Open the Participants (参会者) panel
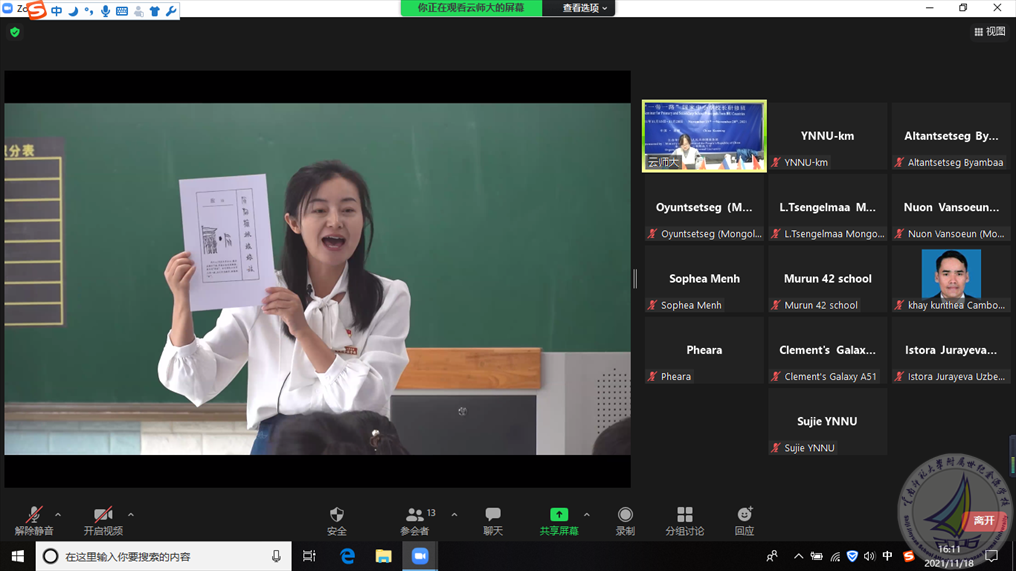This screenshot has height=571, width=1016. click(x=416, y=520)
